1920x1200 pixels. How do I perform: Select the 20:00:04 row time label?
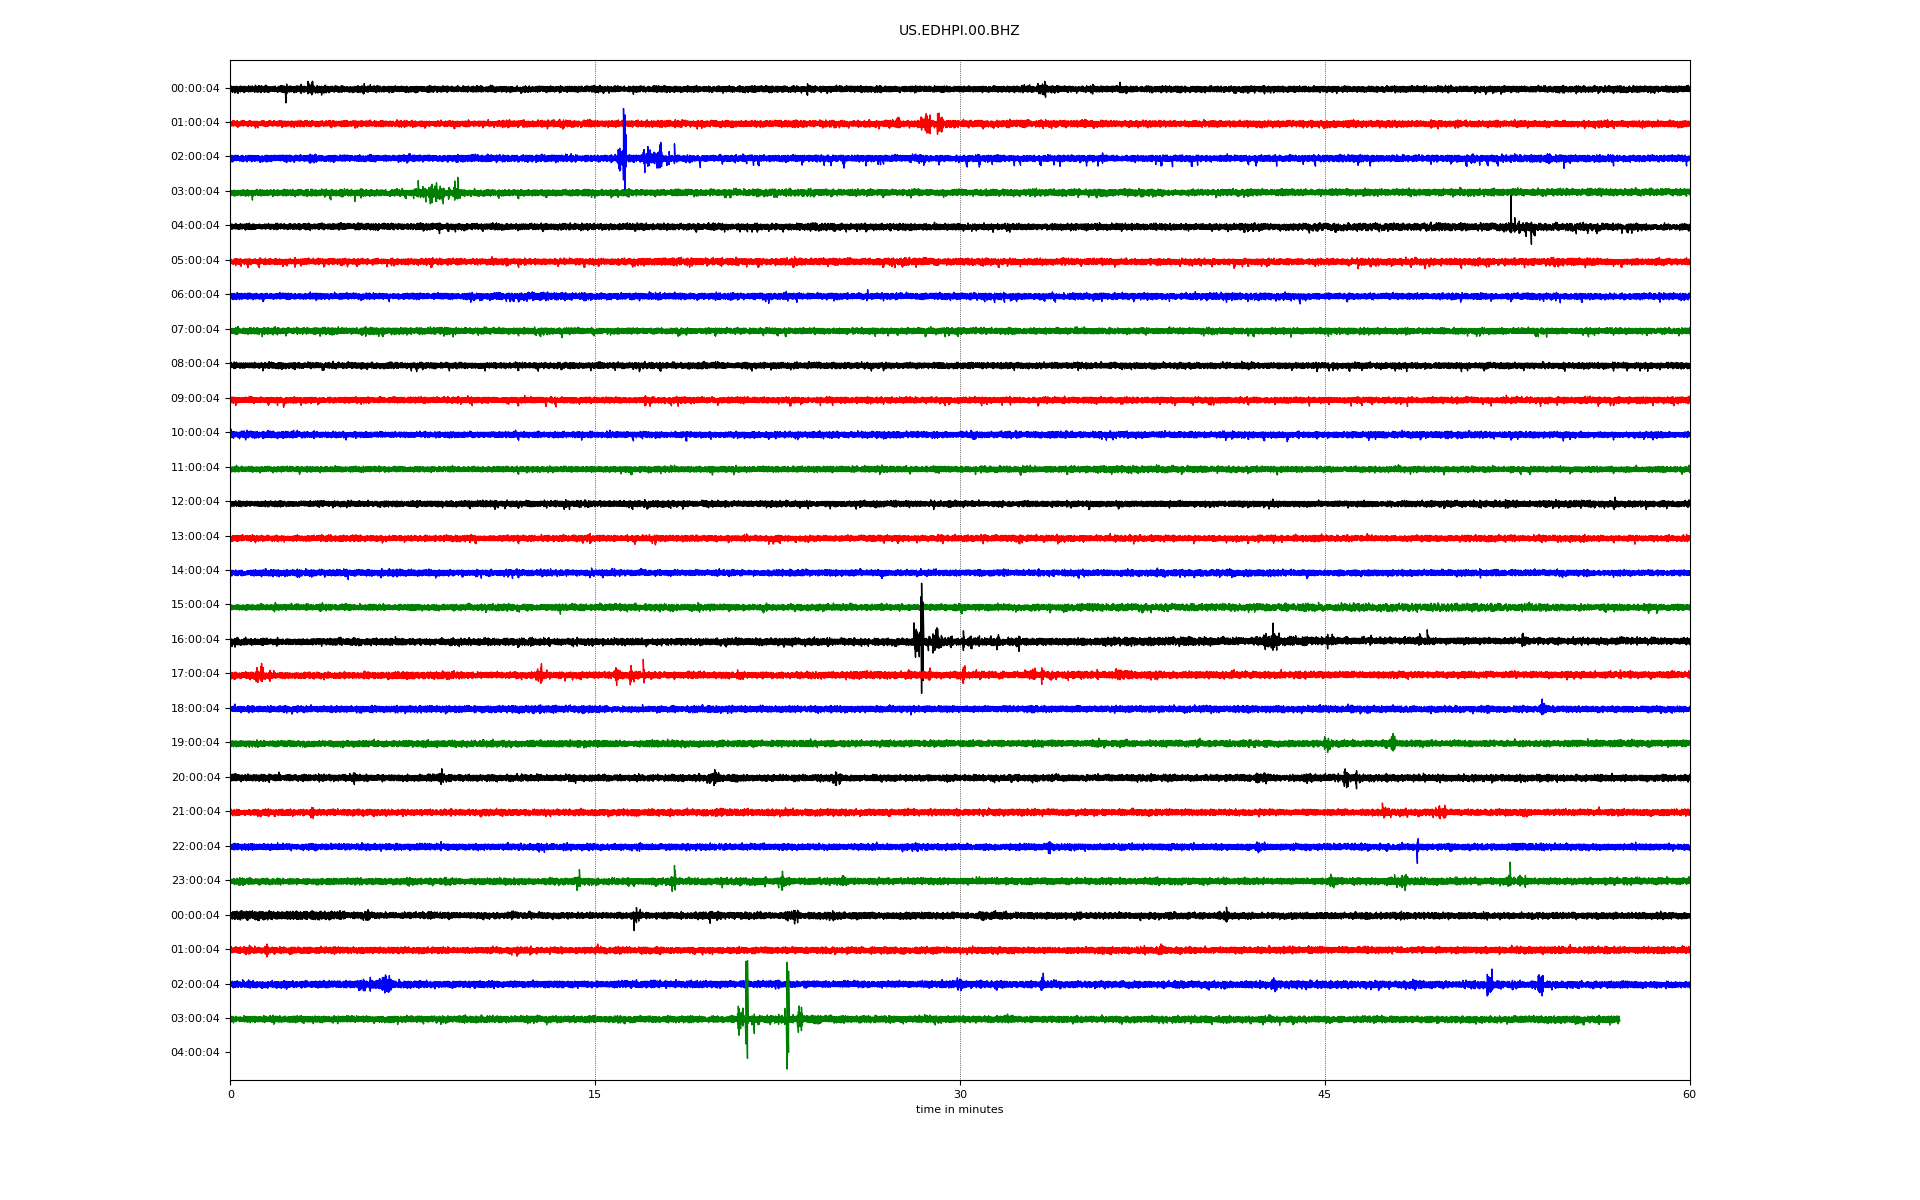(x=195, y=778)
